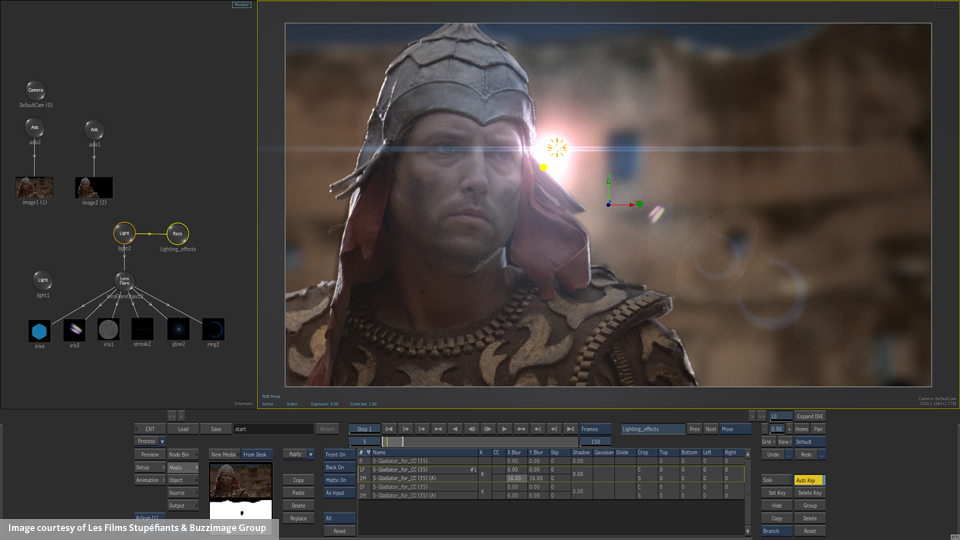Select the axis2 Axis node
The image size is (960, 540).
tap(34, 127)
